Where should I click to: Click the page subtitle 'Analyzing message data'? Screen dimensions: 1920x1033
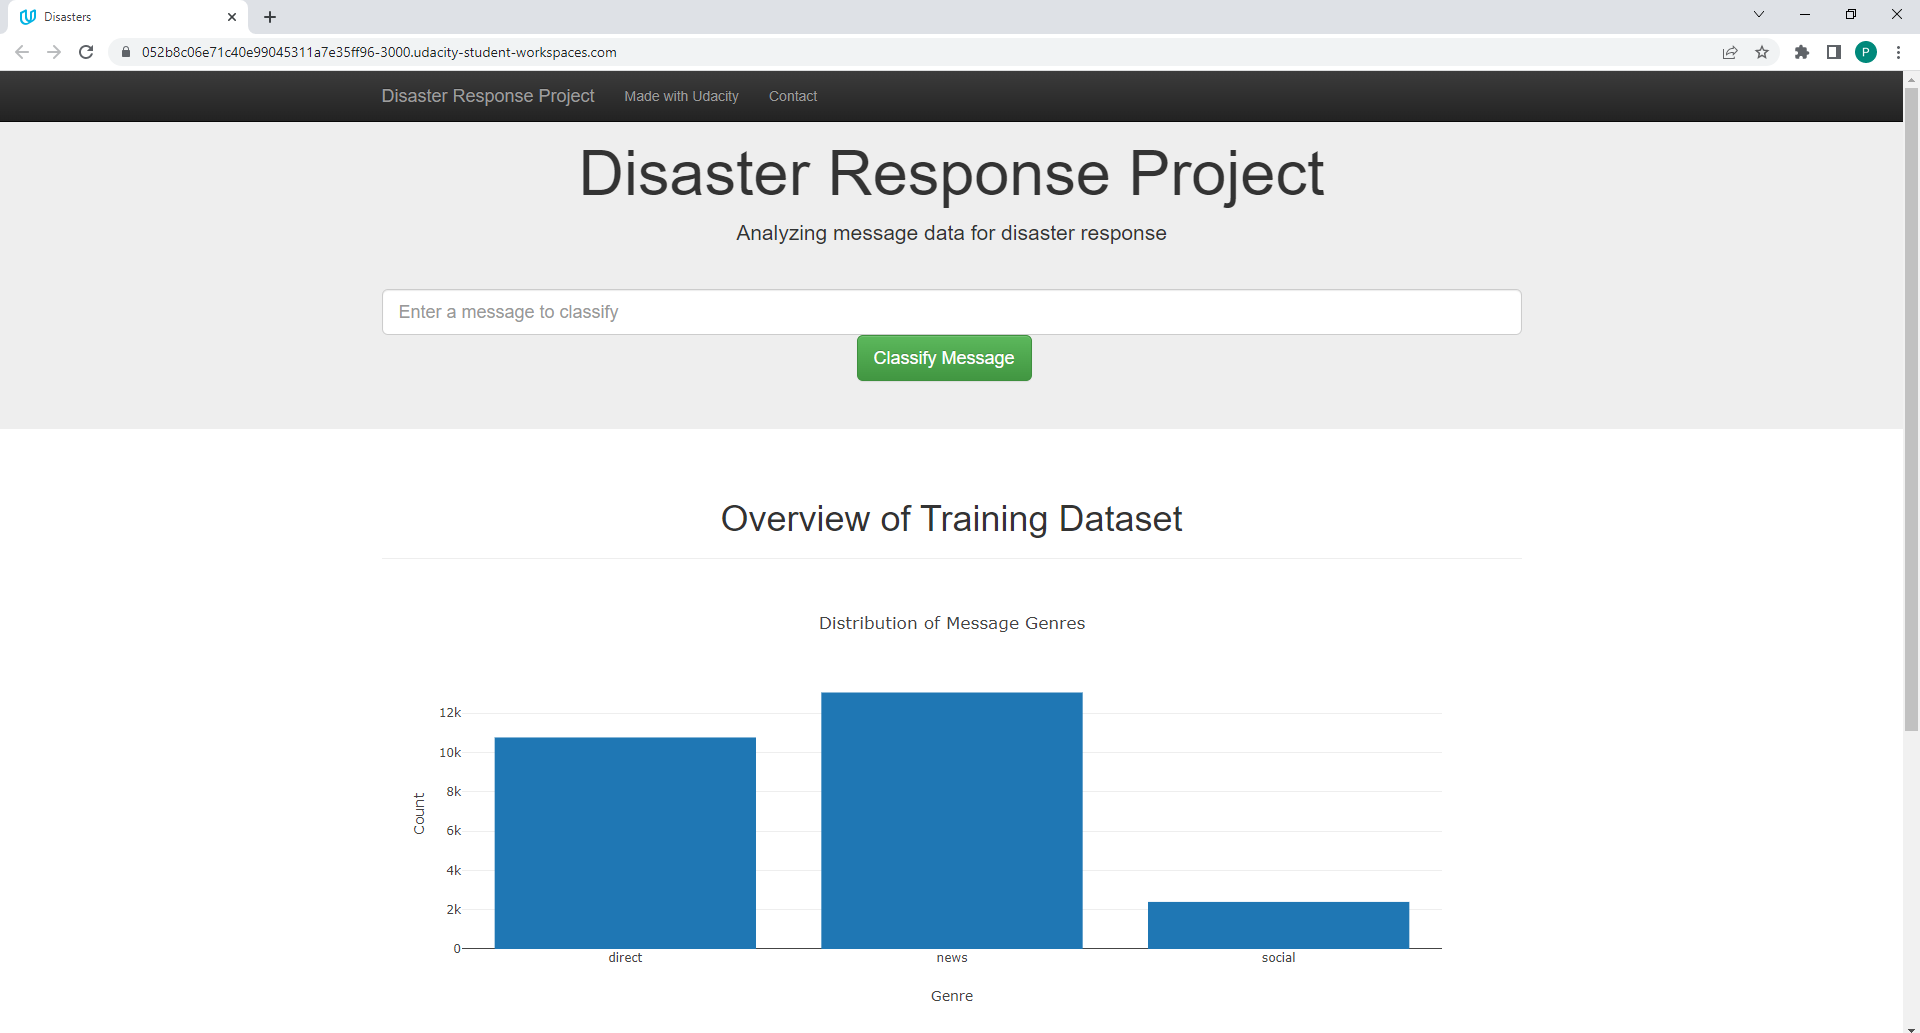[x=951, y=233]
